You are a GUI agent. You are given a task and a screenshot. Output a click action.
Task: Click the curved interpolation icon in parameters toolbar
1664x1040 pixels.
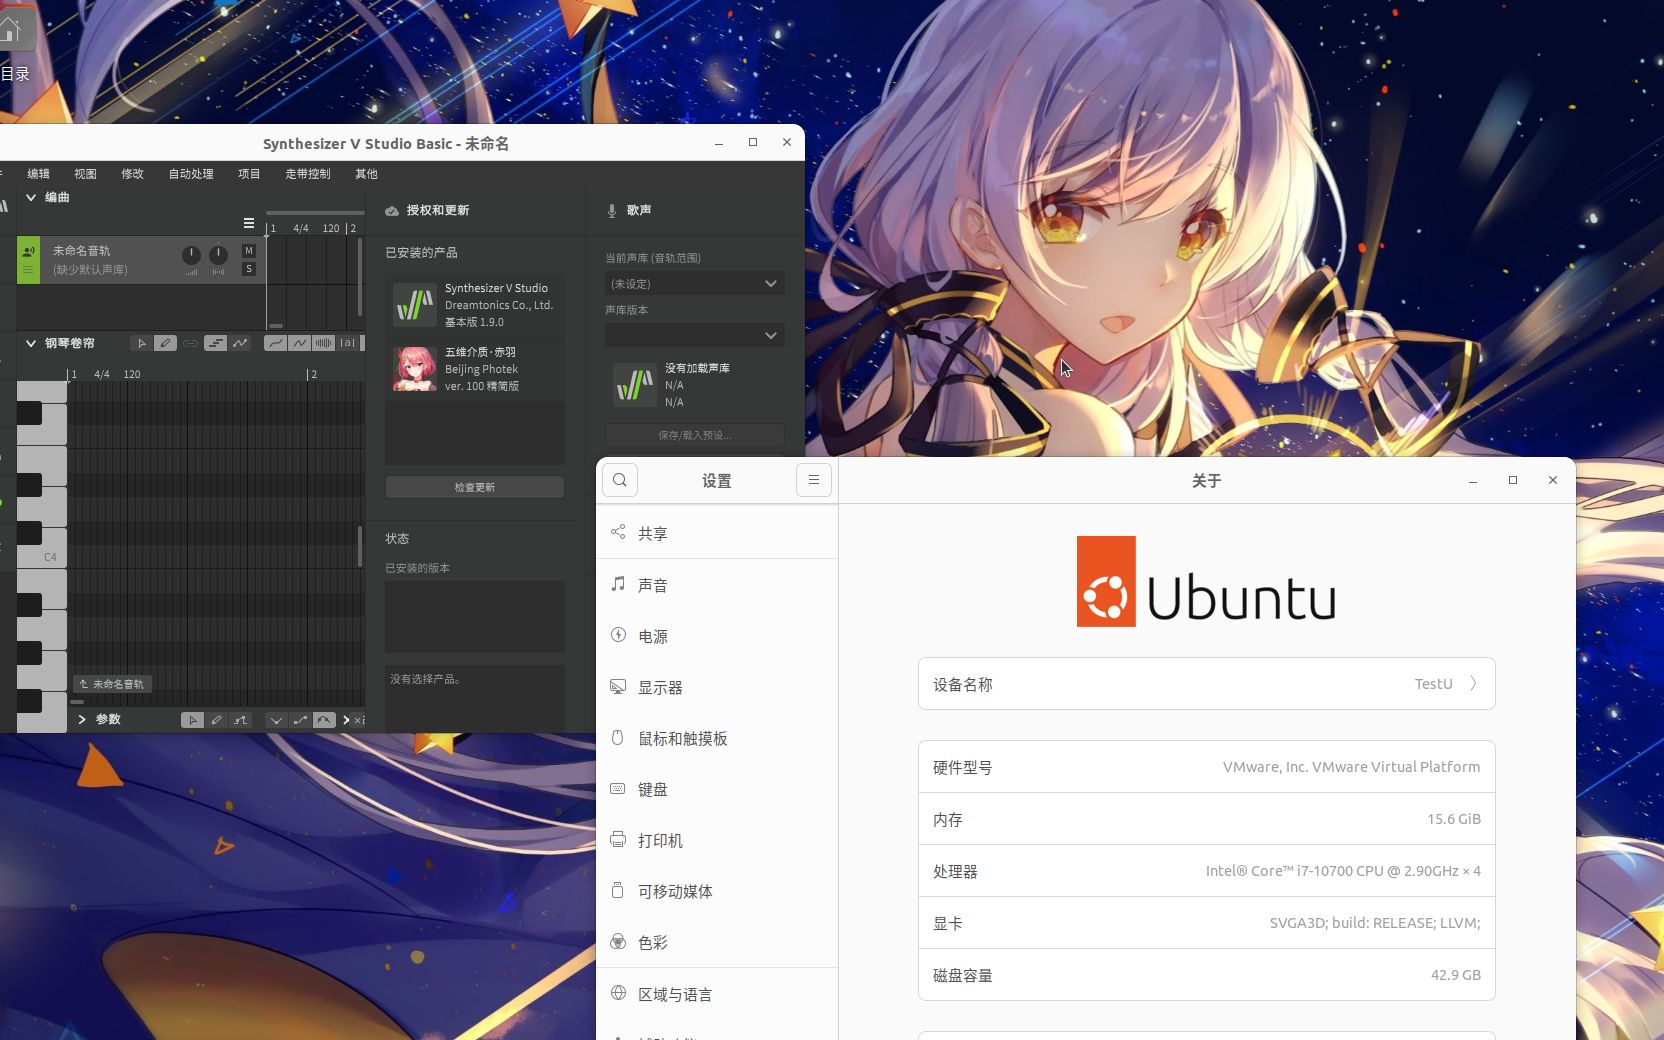[x=324, y=720]
